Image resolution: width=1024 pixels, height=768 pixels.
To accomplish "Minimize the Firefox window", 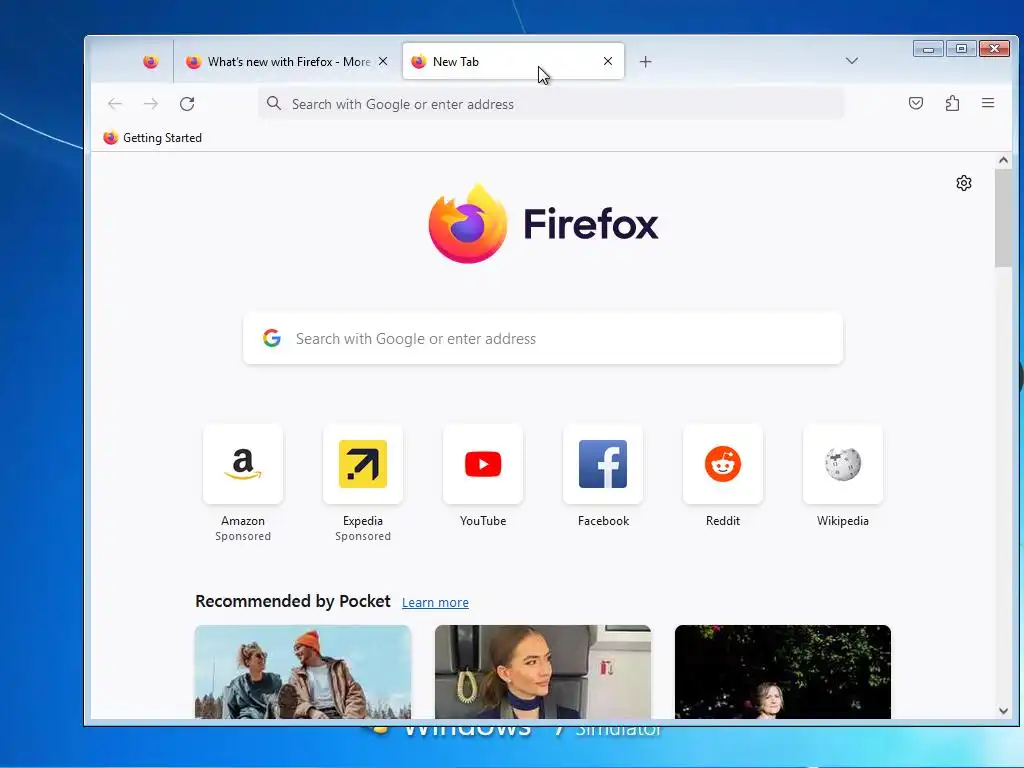I will pyautogui.click(x=929, y=49).
